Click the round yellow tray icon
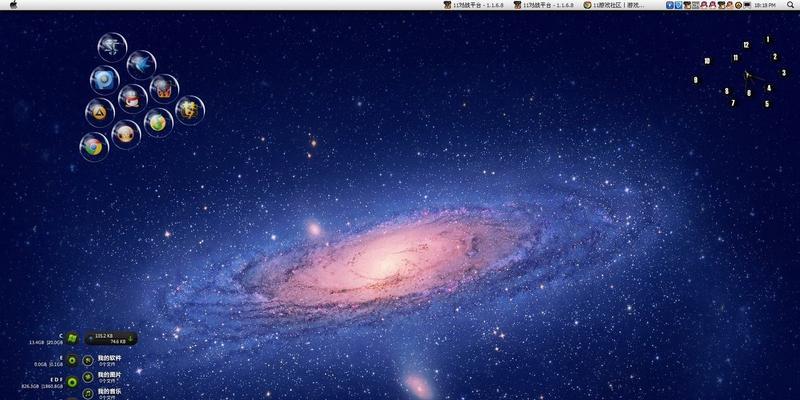 (738, 5)
